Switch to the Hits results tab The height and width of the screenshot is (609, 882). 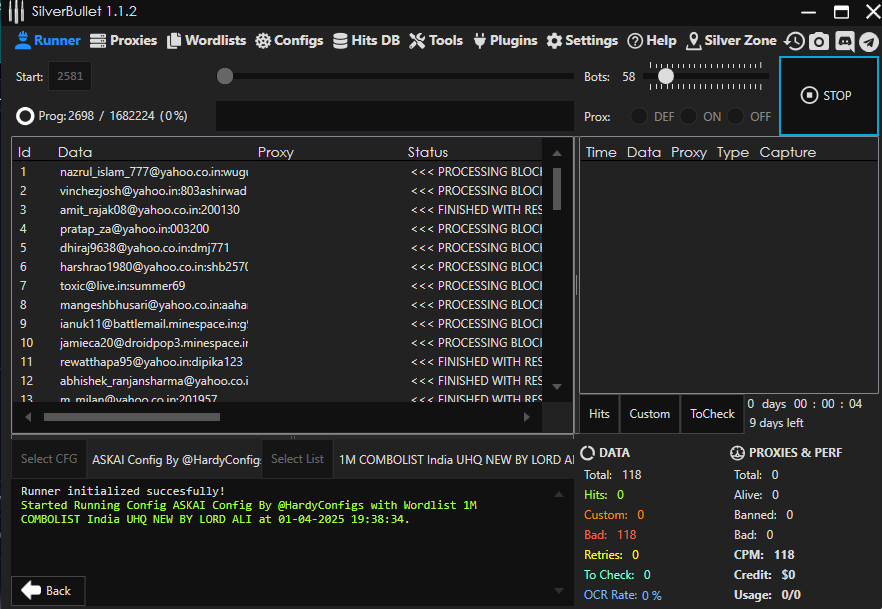pos(599,414)
